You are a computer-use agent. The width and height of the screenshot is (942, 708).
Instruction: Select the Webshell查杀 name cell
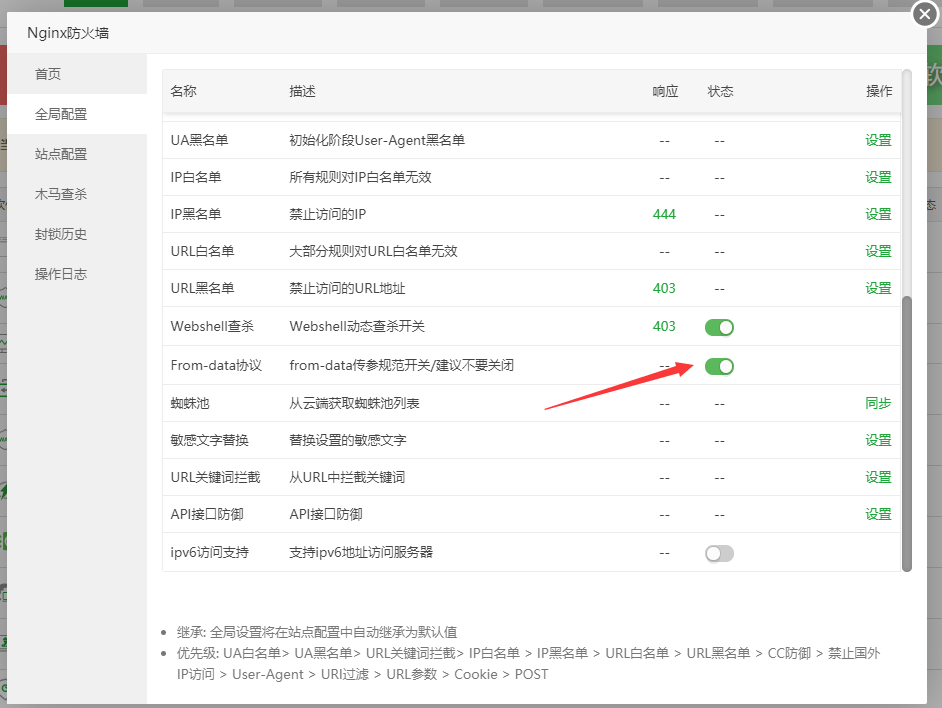(x=212, y=326)
